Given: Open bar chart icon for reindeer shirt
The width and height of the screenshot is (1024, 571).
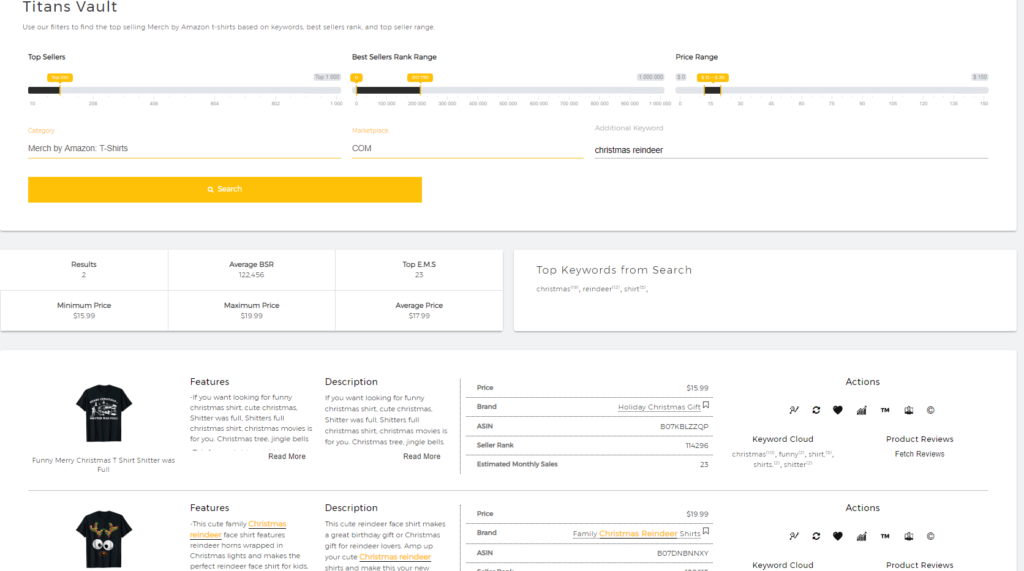Looking at the screenshot, I should tap(861, 536).
